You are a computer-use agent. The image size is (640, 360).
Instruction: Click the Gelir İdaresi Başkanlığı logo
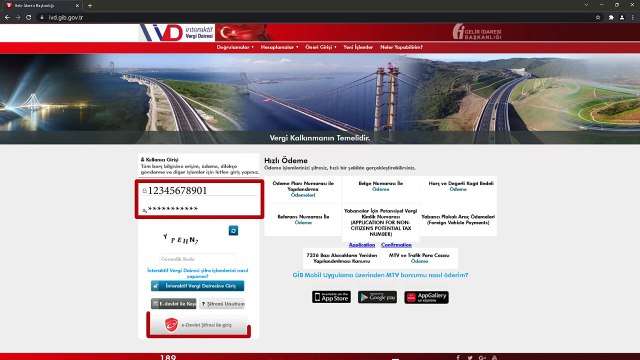click(477, 32)
